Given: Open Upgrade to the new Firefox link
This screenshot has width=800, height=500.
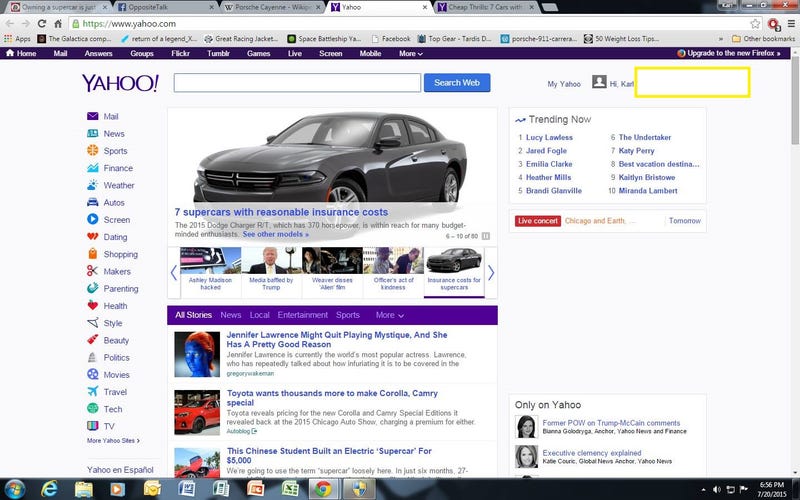Looking at the screenshot, I should click(729, 53).
